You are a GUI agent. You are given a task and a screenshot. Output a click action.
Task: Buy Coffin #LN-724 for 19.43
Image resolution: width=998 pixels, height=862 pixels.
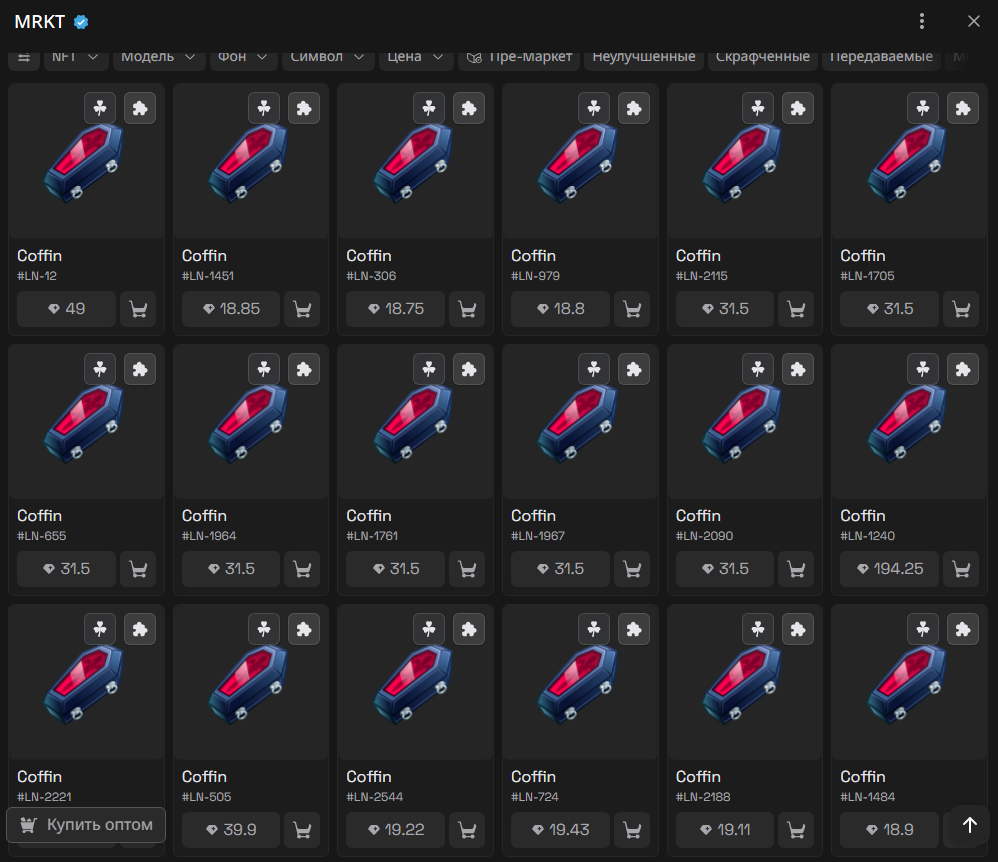(x=560, y=830)
